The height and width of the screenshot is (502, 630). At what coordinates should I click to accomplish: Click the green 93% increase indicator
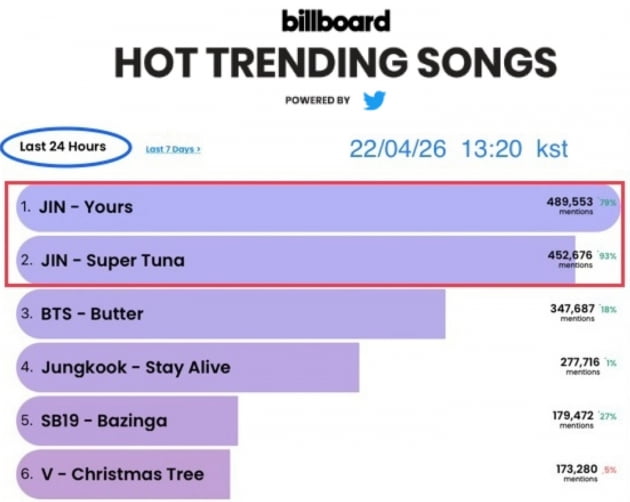pyautogui.click(x=607, y=256)
